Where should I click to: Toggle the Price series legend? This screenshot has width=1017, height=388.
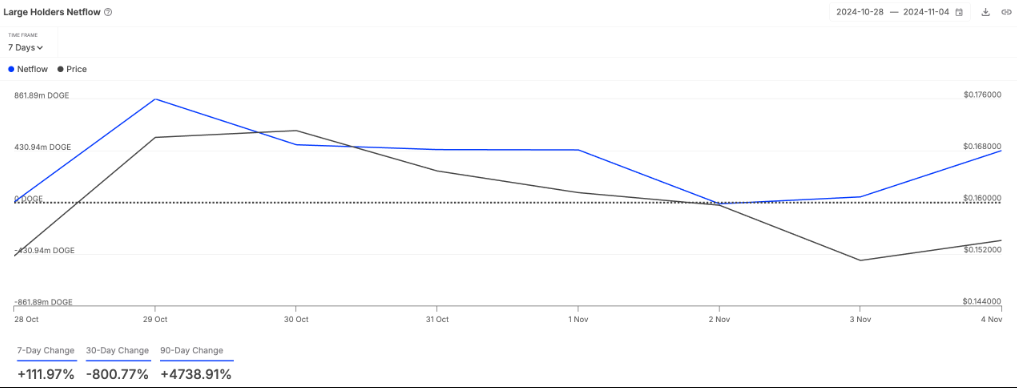[x=72, y=69]
